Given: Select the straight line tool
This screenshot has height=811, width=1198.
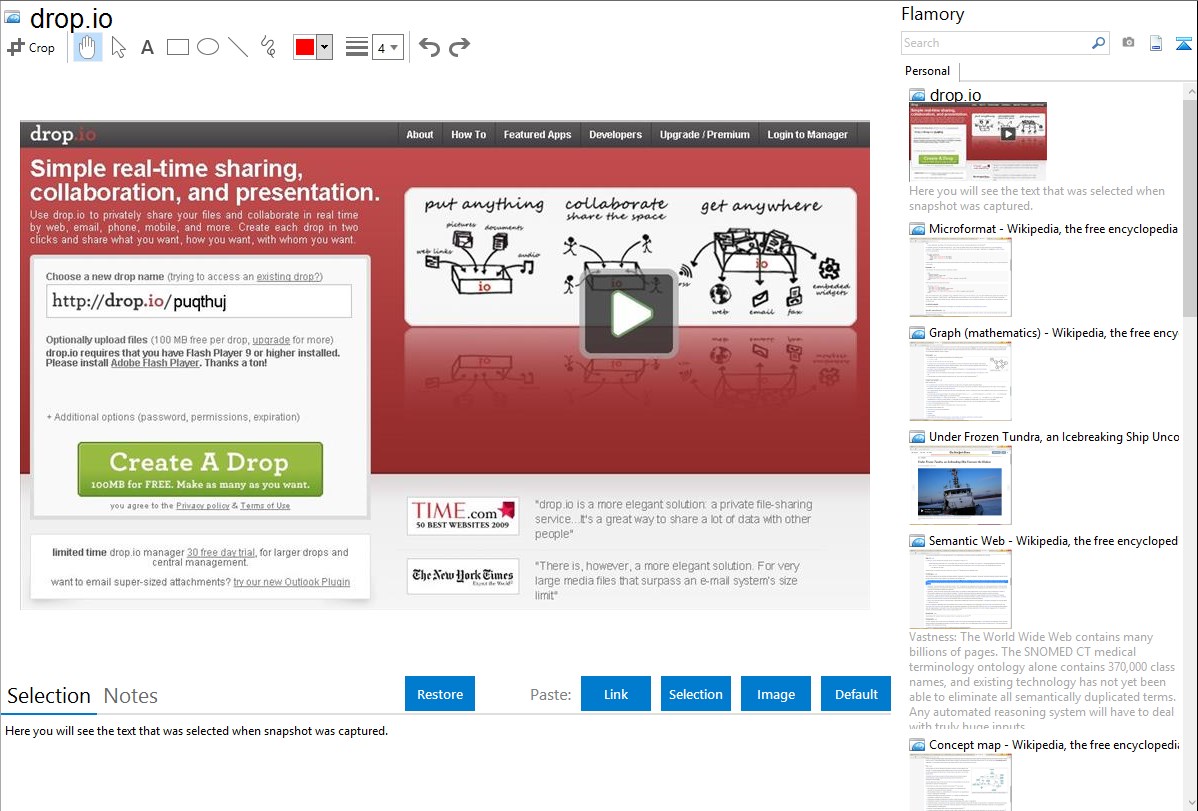Looking at the screenshot, I should 238,47.
